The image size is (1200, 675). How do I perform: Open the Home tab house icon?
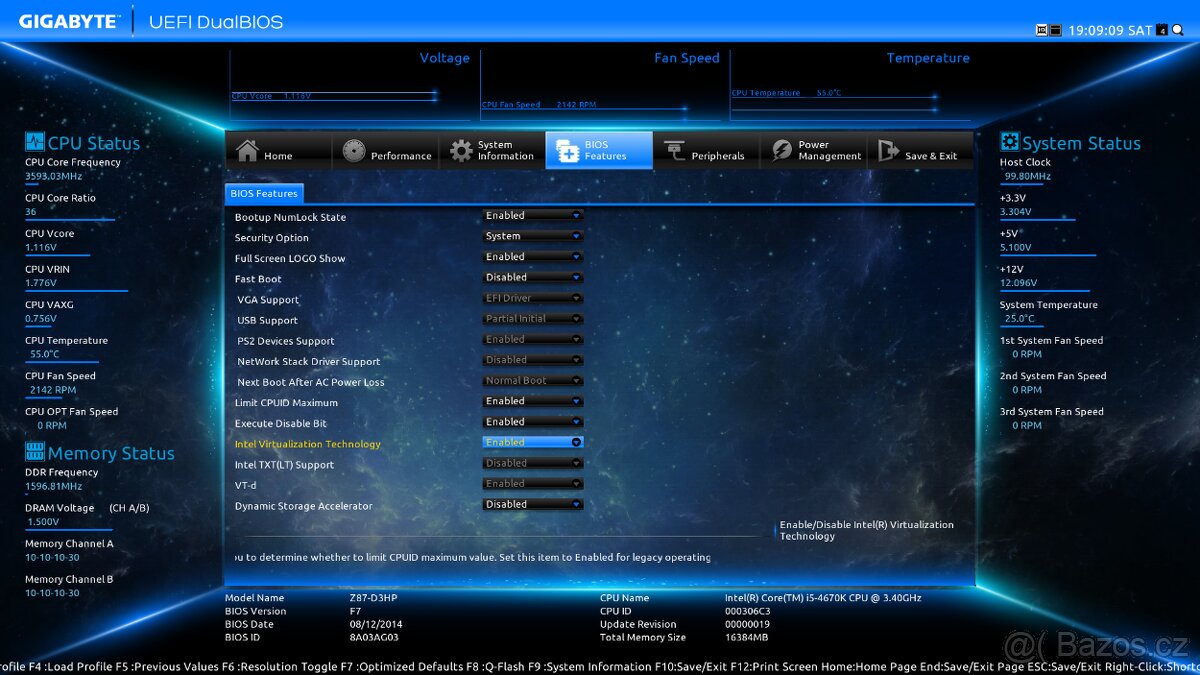pos(247,151)
